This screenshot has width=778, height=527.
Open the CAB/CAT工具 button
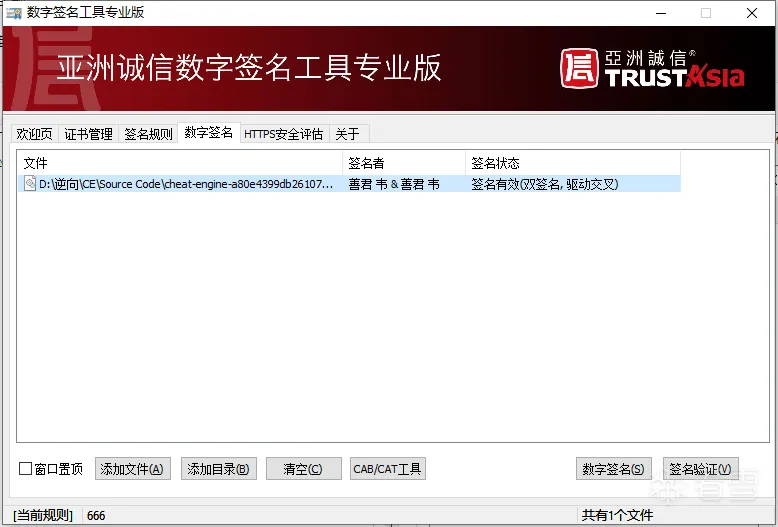(388, 468)
